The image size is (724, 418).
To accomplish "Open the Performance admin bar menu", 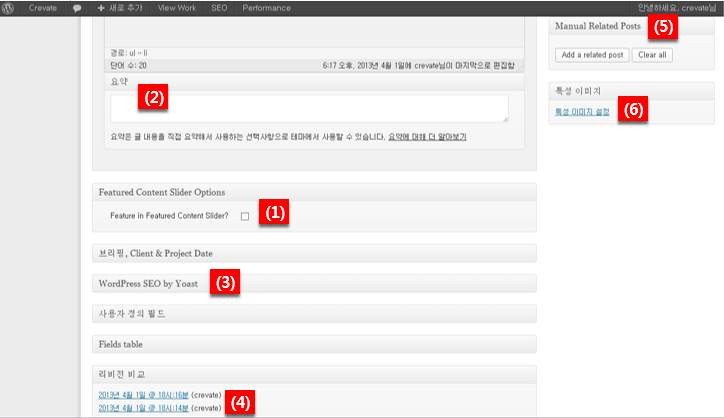I will [x=266, y=8].
